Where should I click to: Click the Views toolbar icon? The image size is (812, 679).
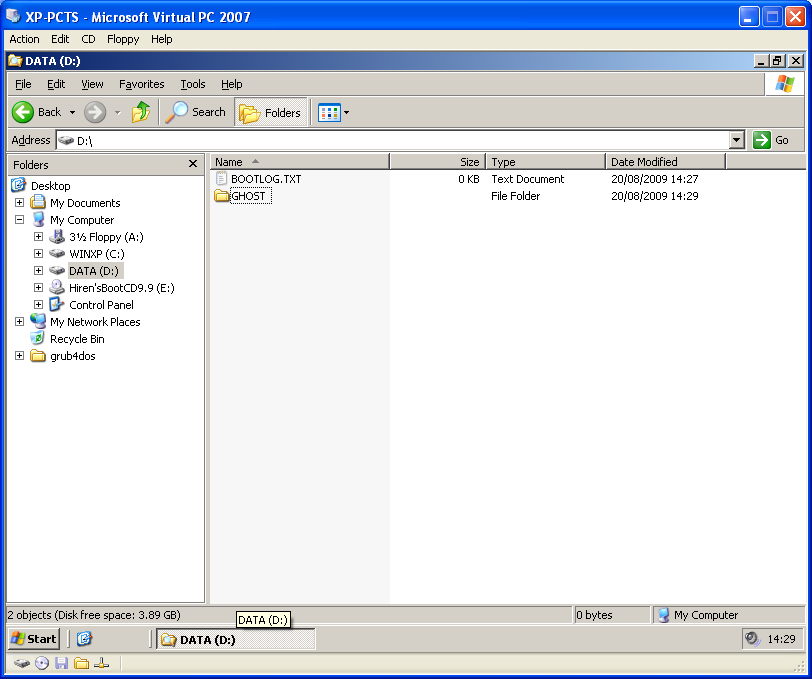329,112
